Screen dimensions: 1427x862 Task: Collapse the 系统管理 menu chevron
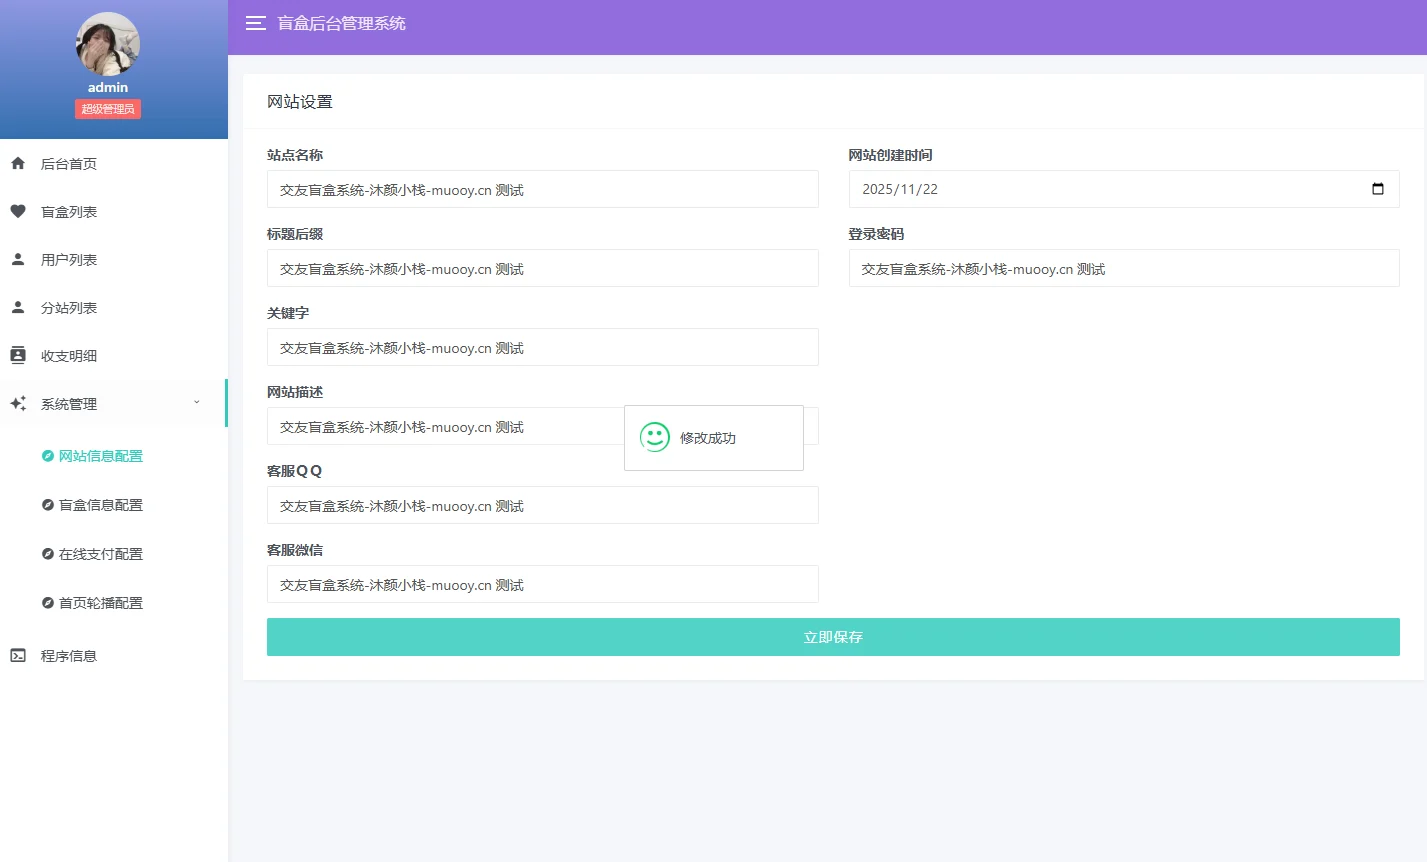197,403
